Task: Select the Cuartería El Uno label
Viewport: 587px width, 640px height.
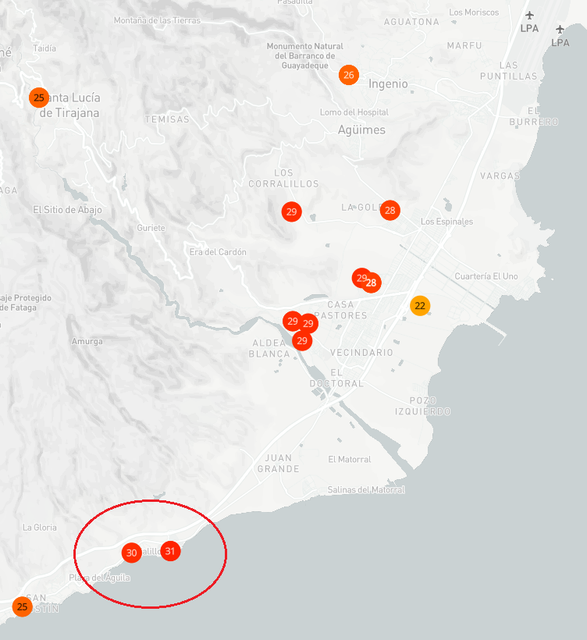Action: coord(486,276)
